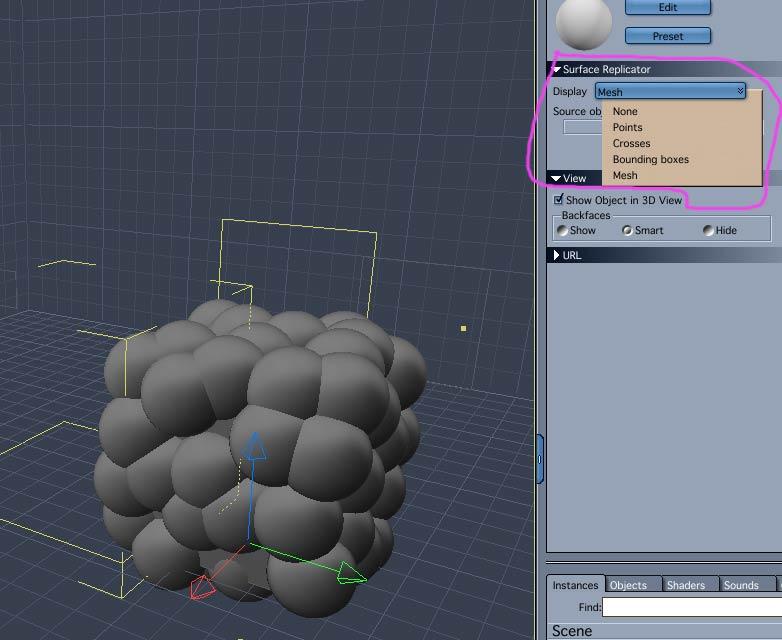Click the panel splitter handle
782x640 pixels.
click(x=540, y=459)
